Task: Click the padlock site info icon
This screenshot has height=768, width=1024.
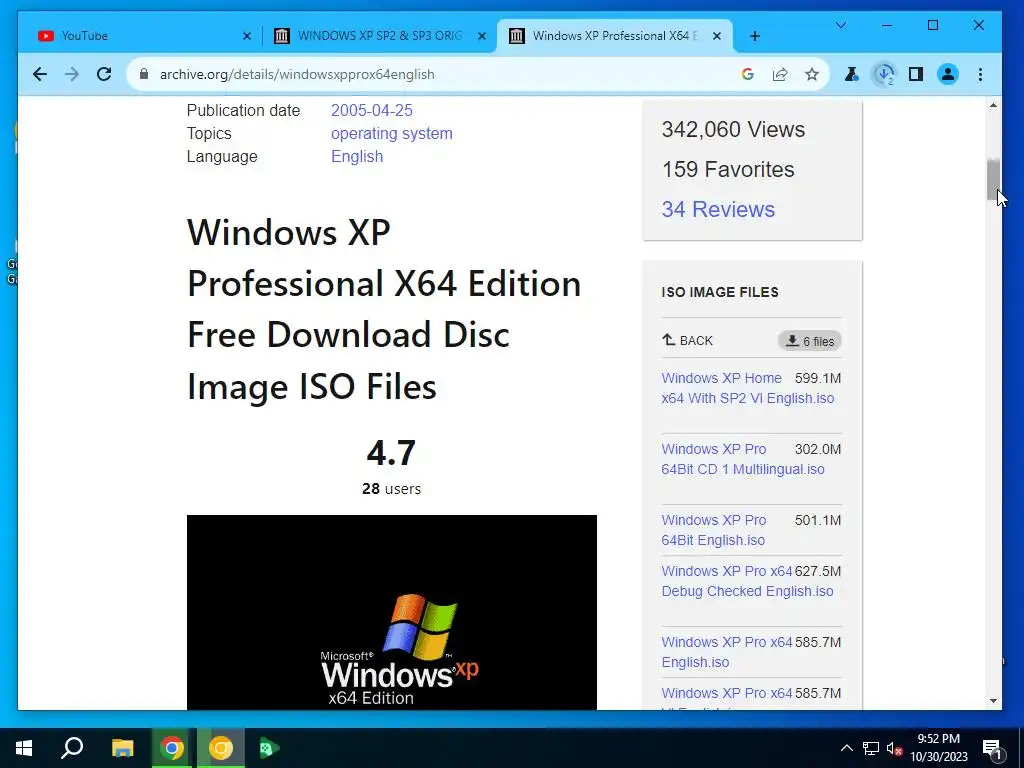Action: 144,74
